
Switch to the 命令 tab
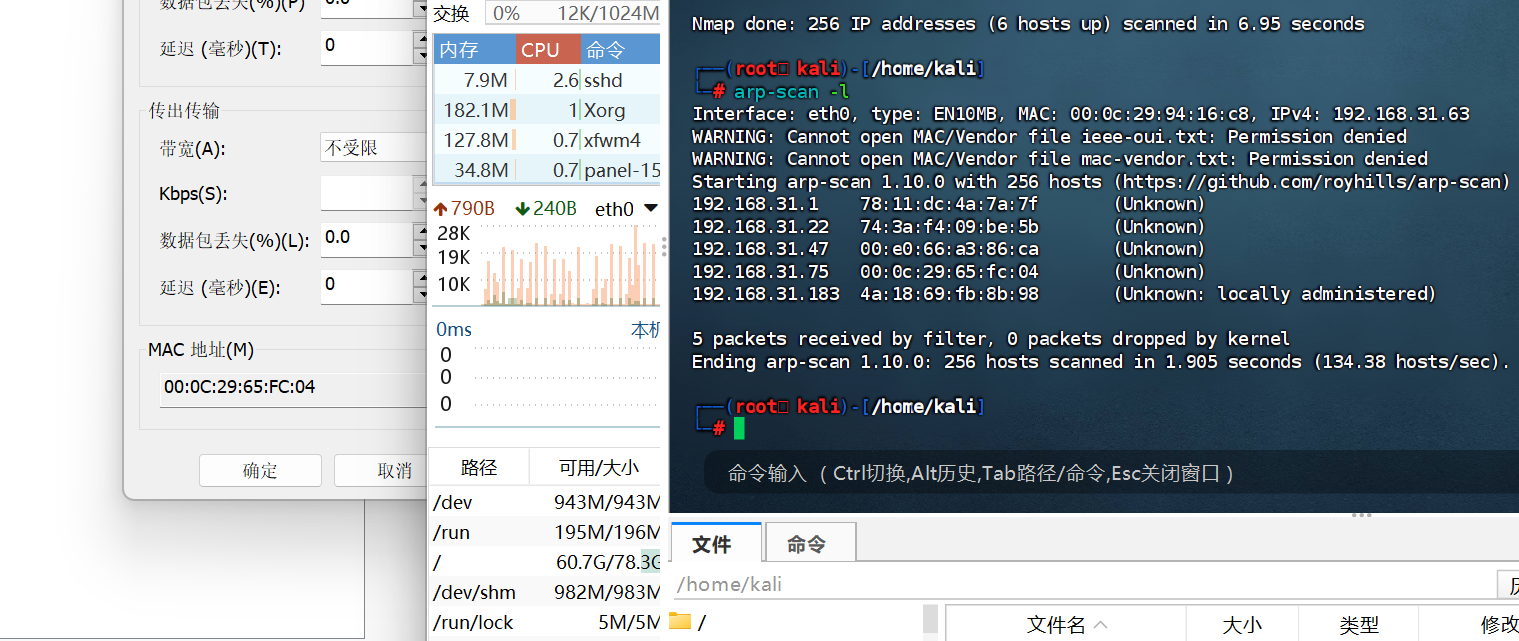coord(807,544)
